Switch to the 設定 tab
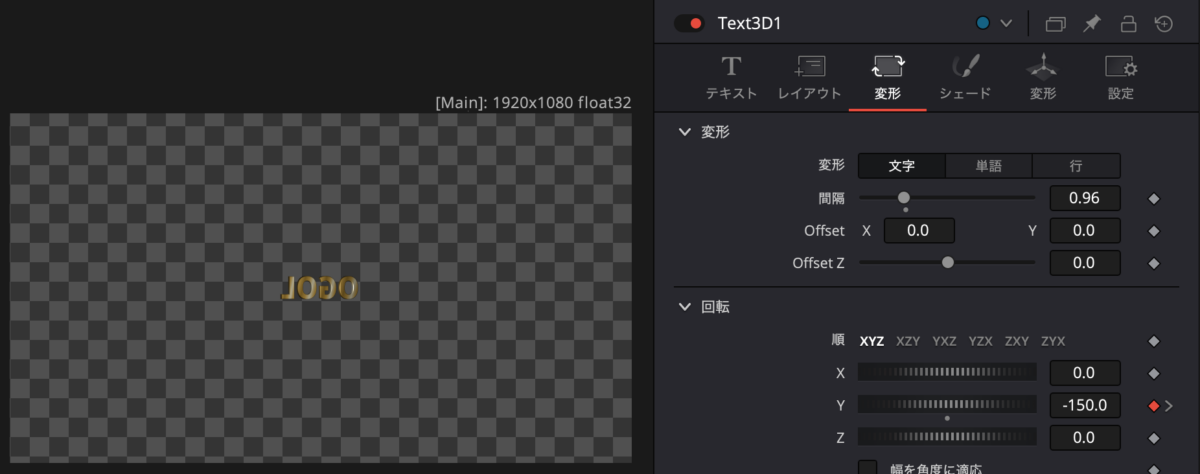The height and width of the screenshot is (474, 1200). (x=1121, y=78)
